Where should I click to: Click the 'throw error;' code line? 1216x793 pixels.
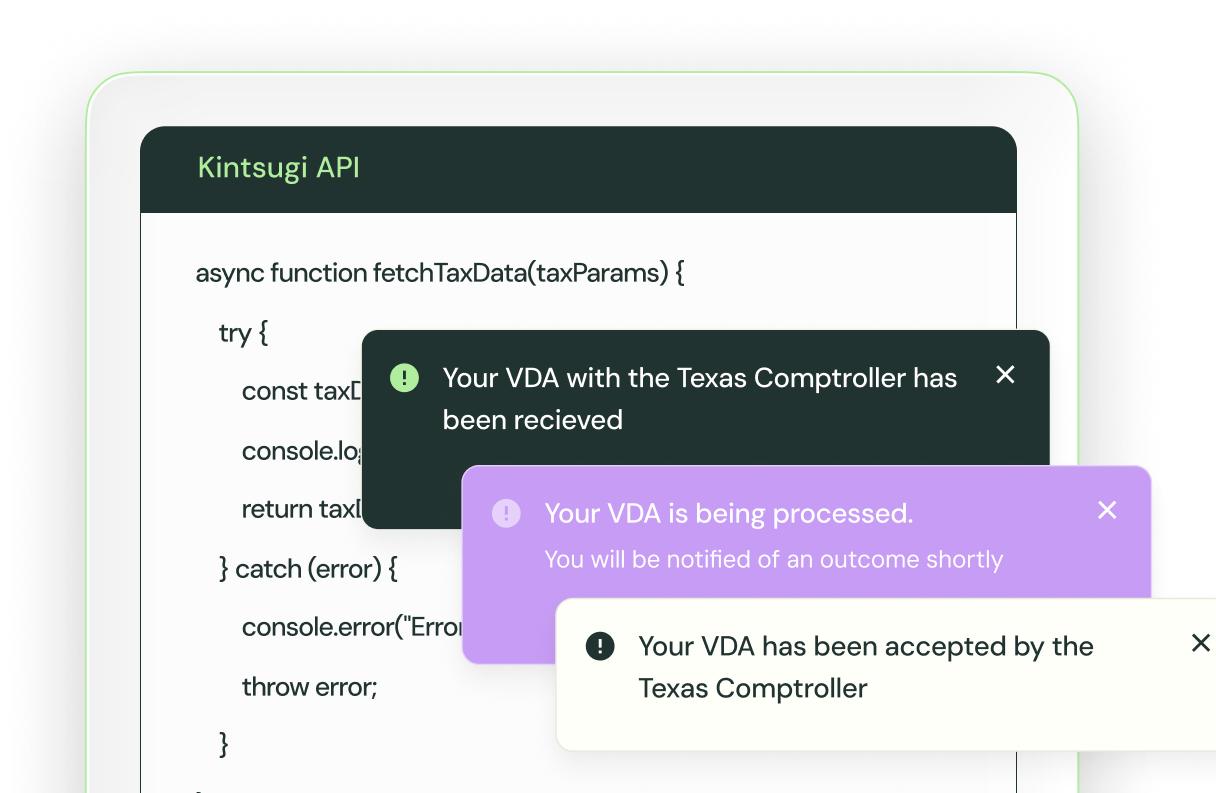coord(309,687)
